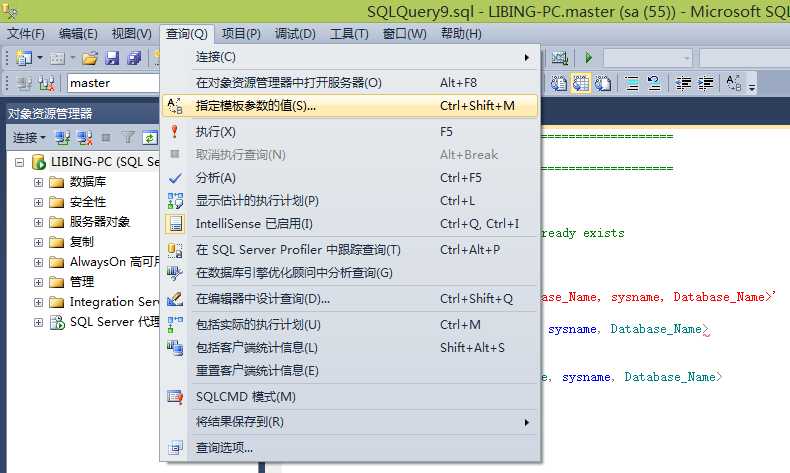The width and height of the screenshot is (790, 473).
Task: Toggle SQLCMD 模式(M)
Action: 350,396
